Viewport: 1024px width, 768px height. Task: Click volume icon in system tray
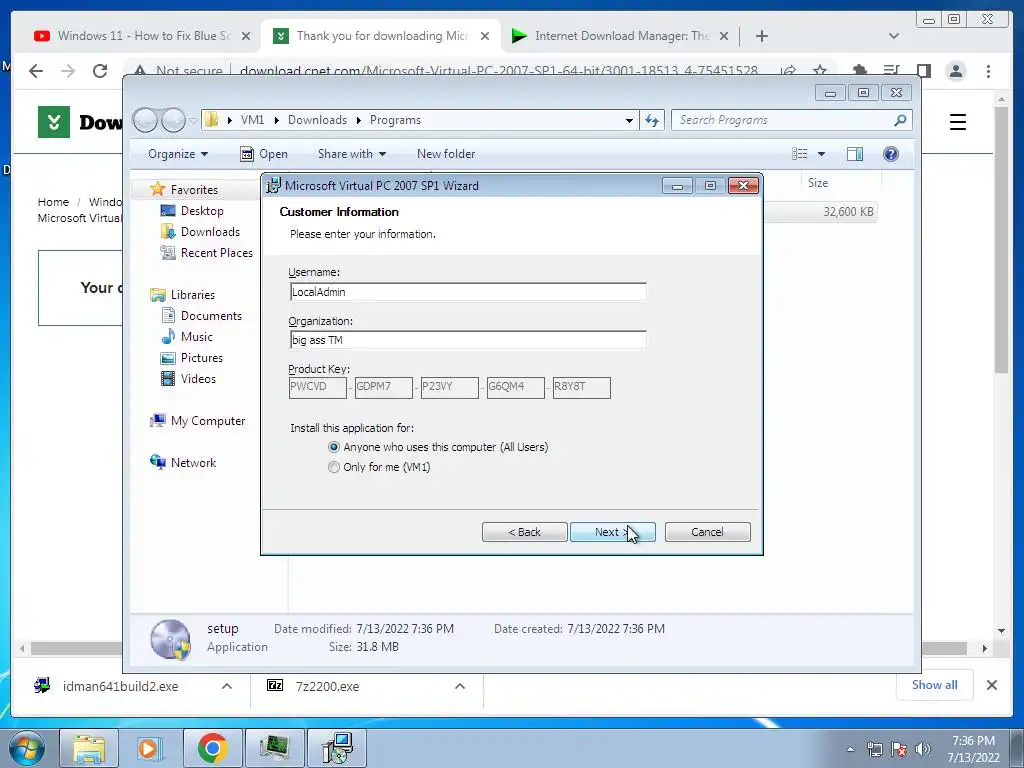coord(923,749)
